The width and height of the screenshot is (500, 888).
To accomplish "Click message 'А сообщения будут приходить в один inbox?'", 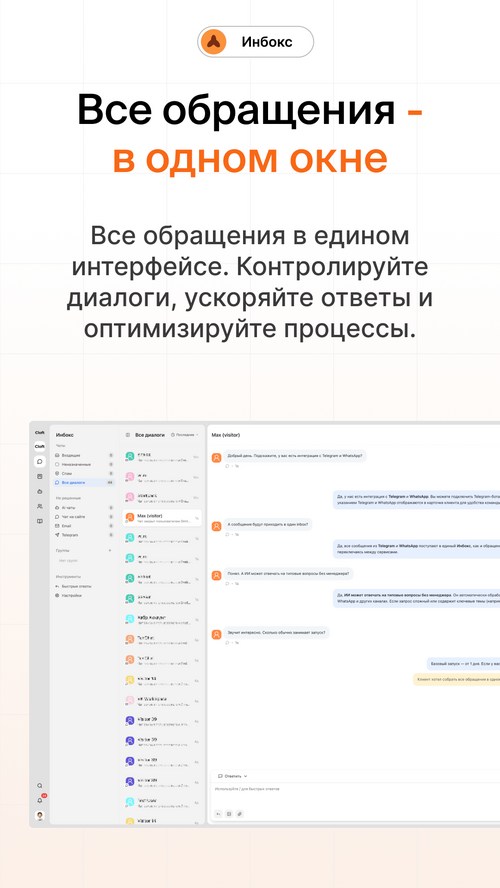I will coord(268,524).
